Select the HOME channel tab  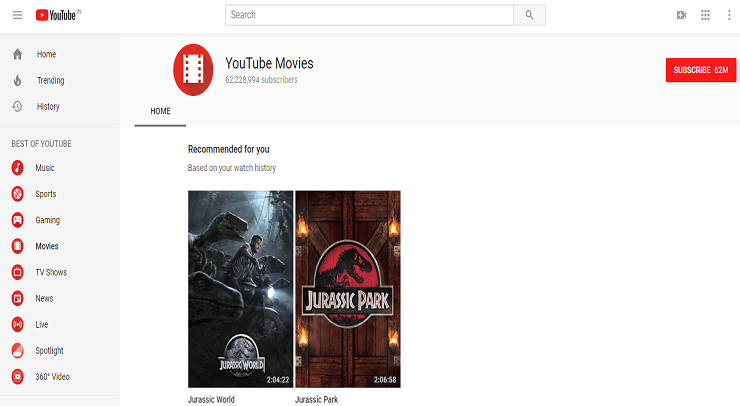160,111
